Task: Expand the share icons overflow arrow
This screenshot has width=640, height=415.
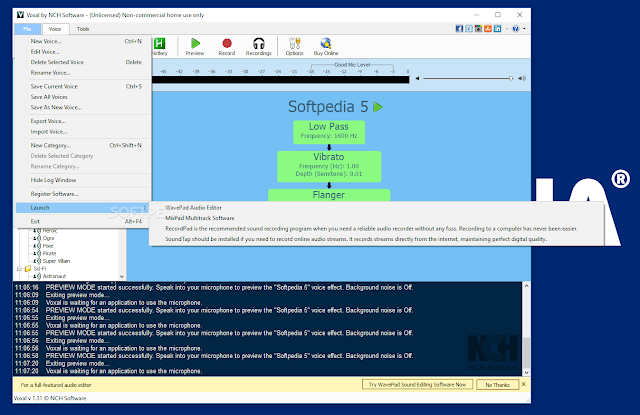Action: point(507,29)
